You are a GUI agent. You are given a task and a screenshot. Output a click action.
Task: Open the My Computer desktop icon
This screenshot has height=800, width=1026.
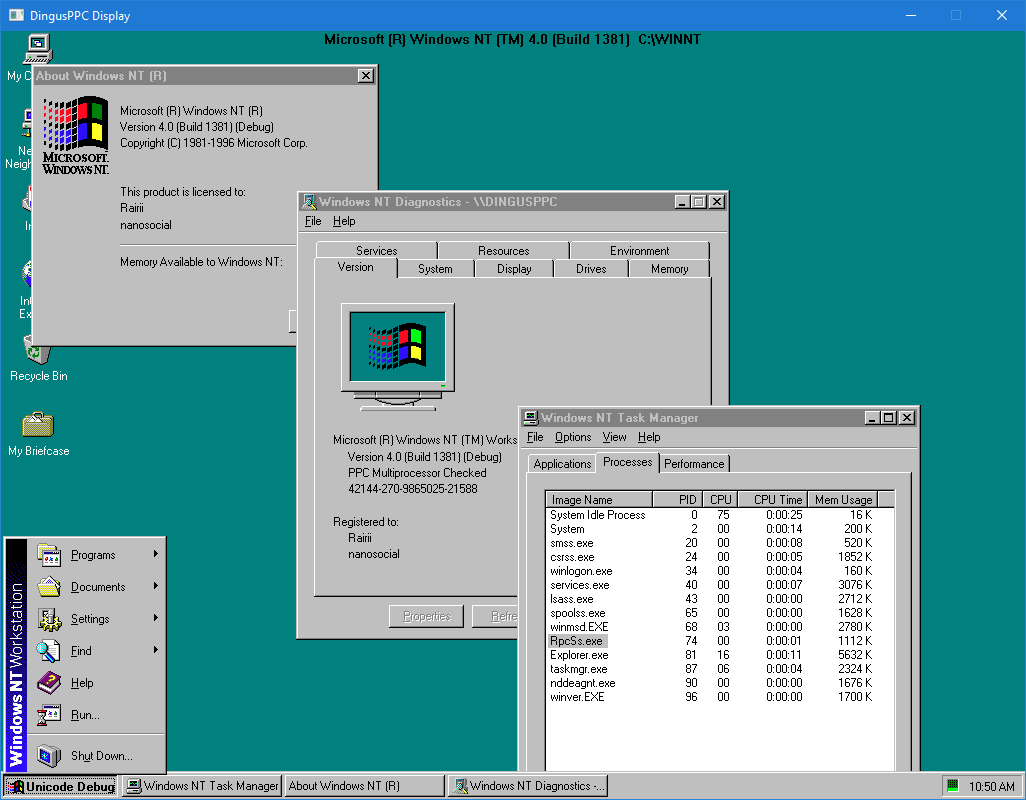[x=38, y=48]
